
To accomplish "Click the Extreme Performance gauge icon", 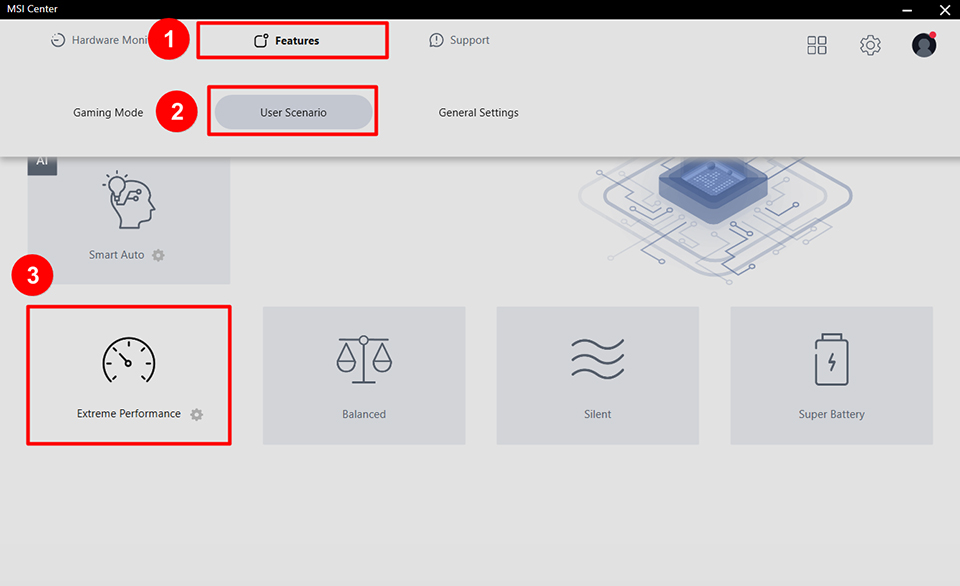I will pyautogui.click(x=129, y=360).
